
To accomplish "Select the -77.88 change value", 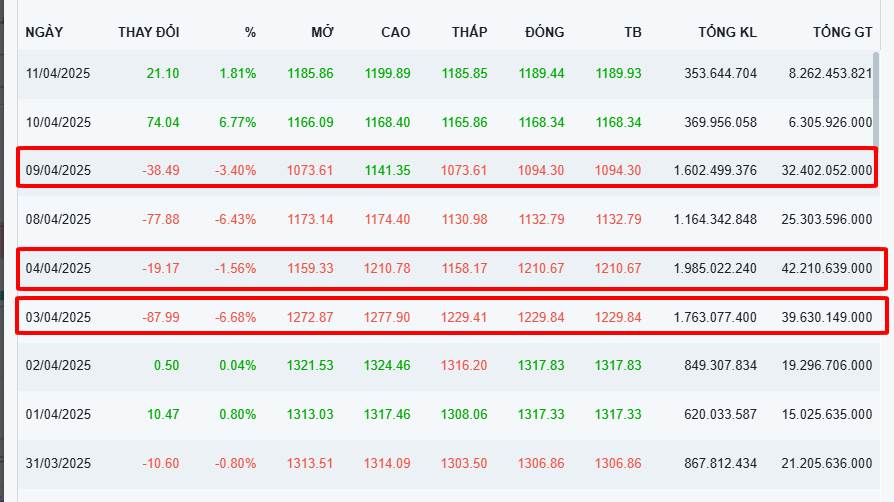I will click(x=160, y=219).
